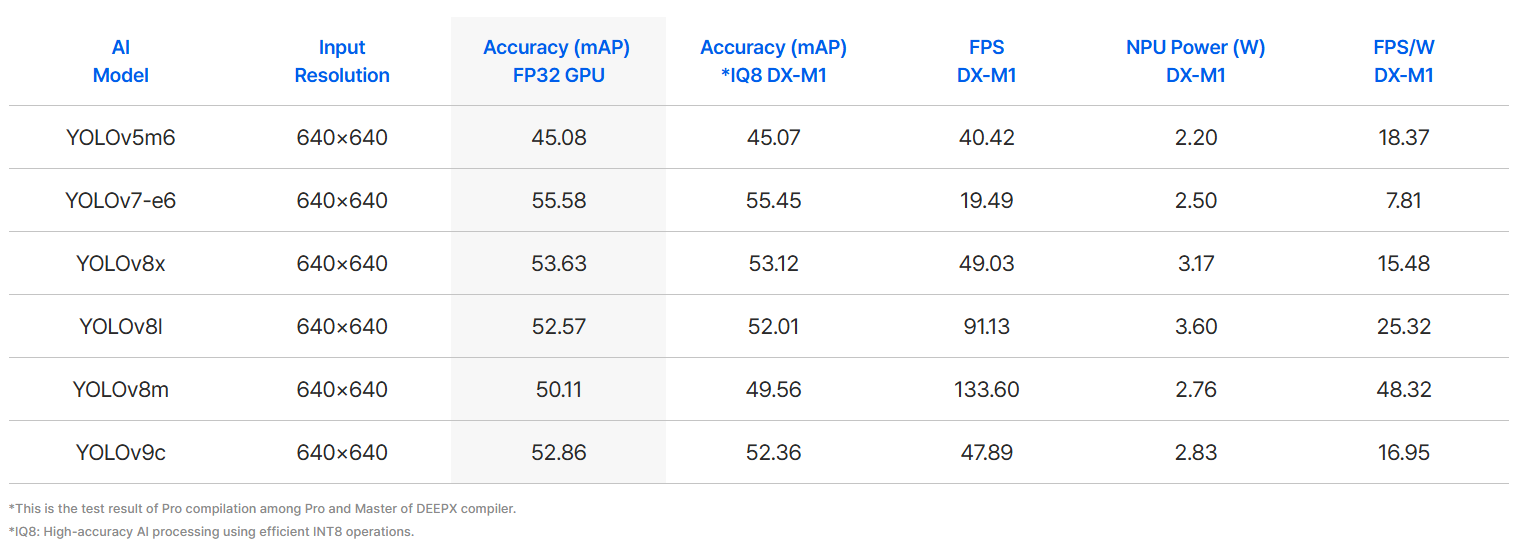This screenshot has height=553, width=1532.
Task: Click the Input Resolution column header
Action: click(x=342, y=61)
